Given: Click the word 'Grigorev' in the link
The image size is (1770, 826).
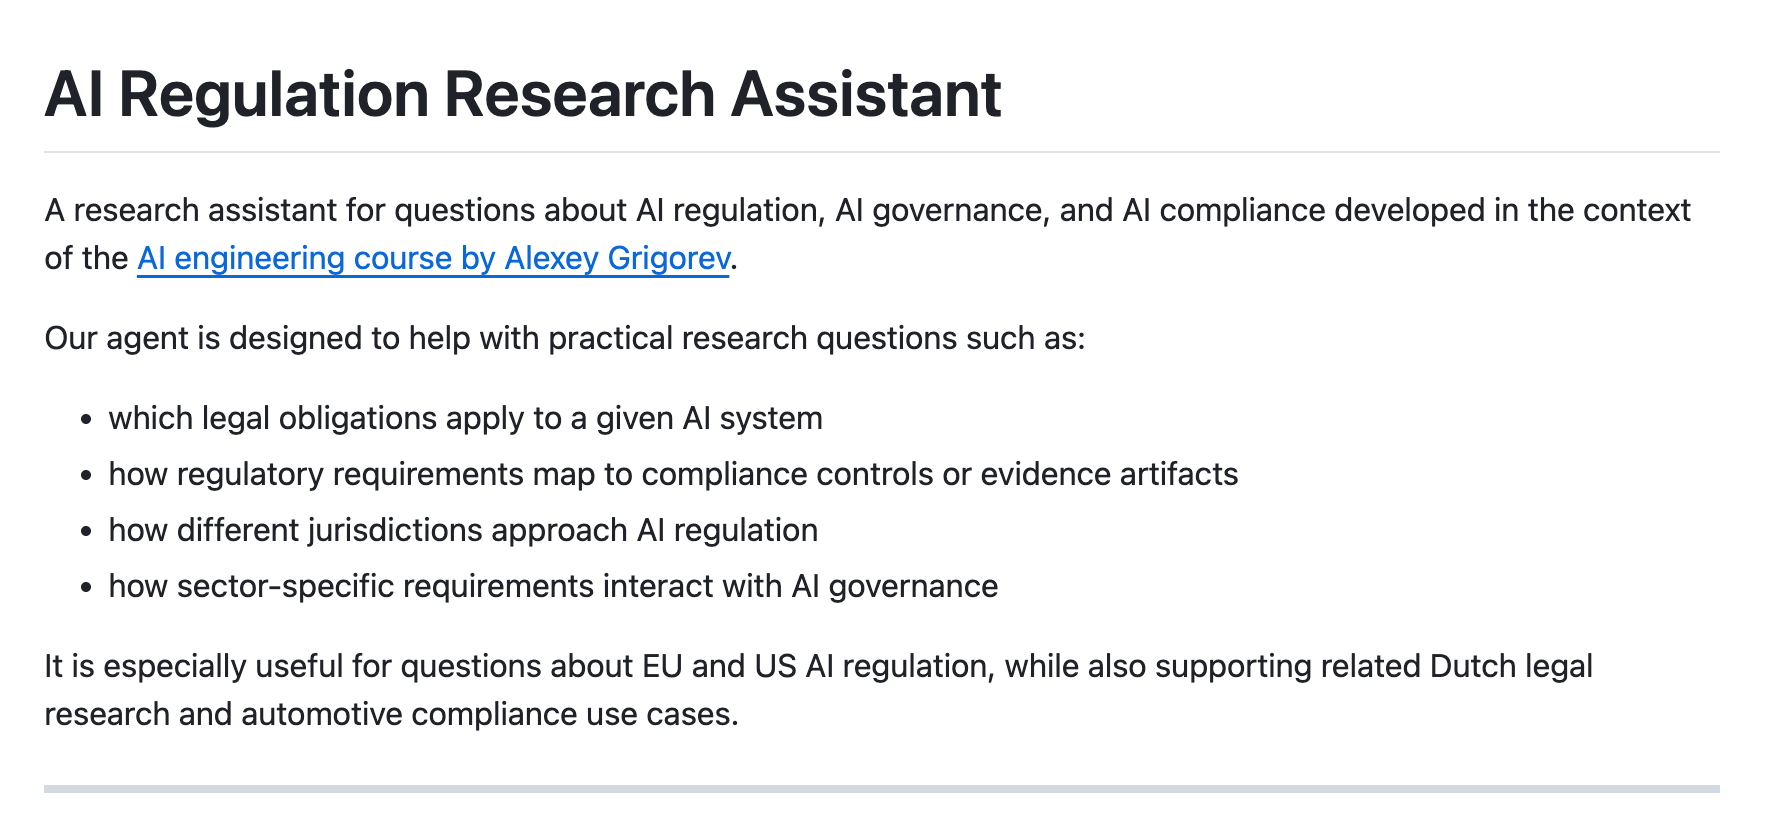Looking at the screenshot, I should click(x=668, y=258).
